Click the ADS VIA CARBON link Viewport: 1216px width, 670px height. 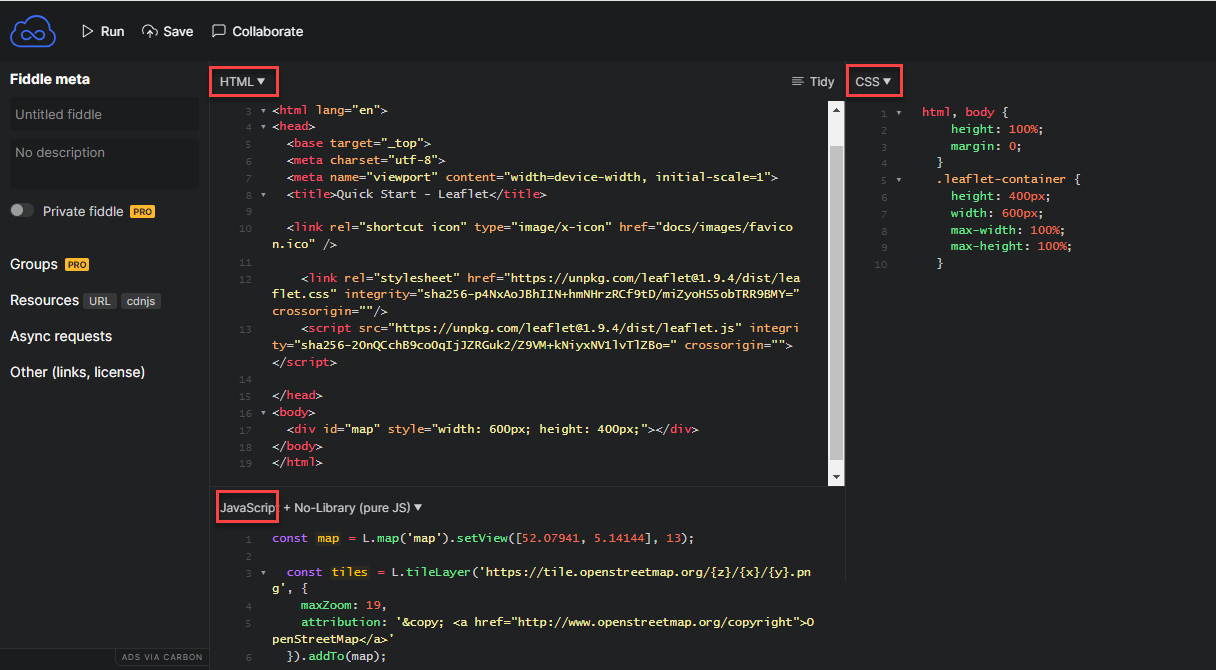[162, 657]
